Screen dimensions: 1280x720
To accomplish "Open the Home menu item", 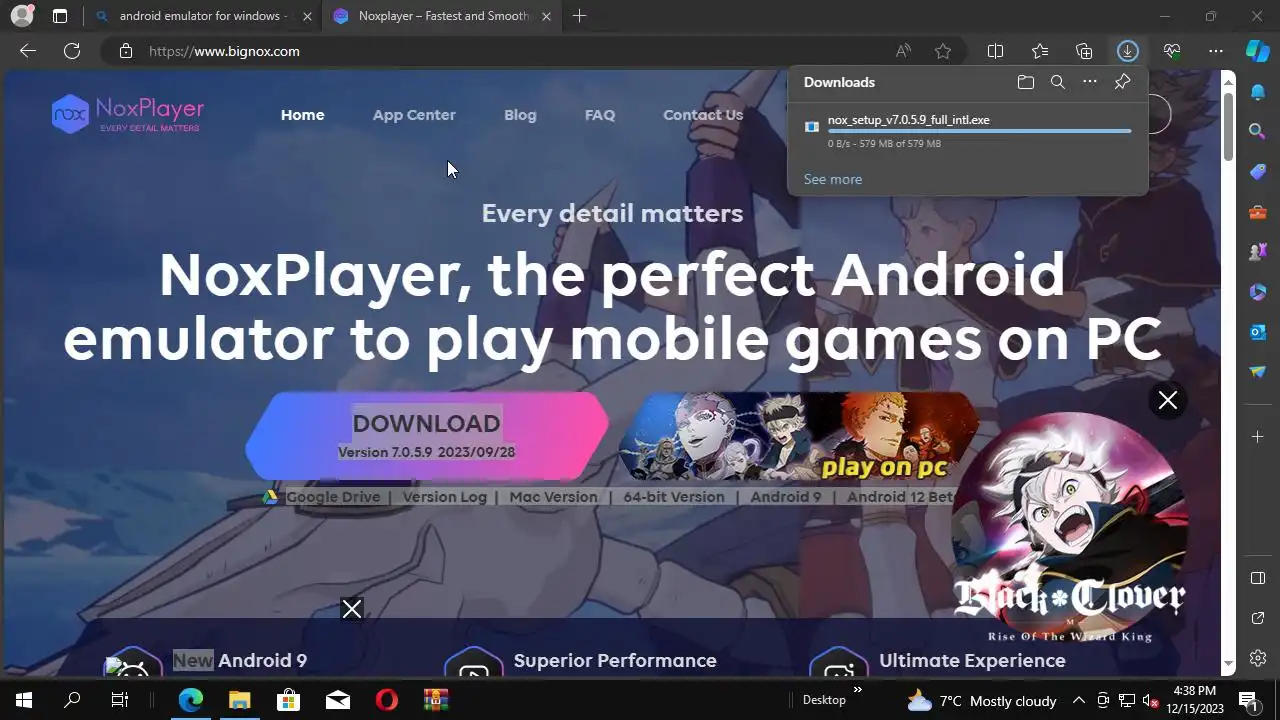I will (302, 115).
